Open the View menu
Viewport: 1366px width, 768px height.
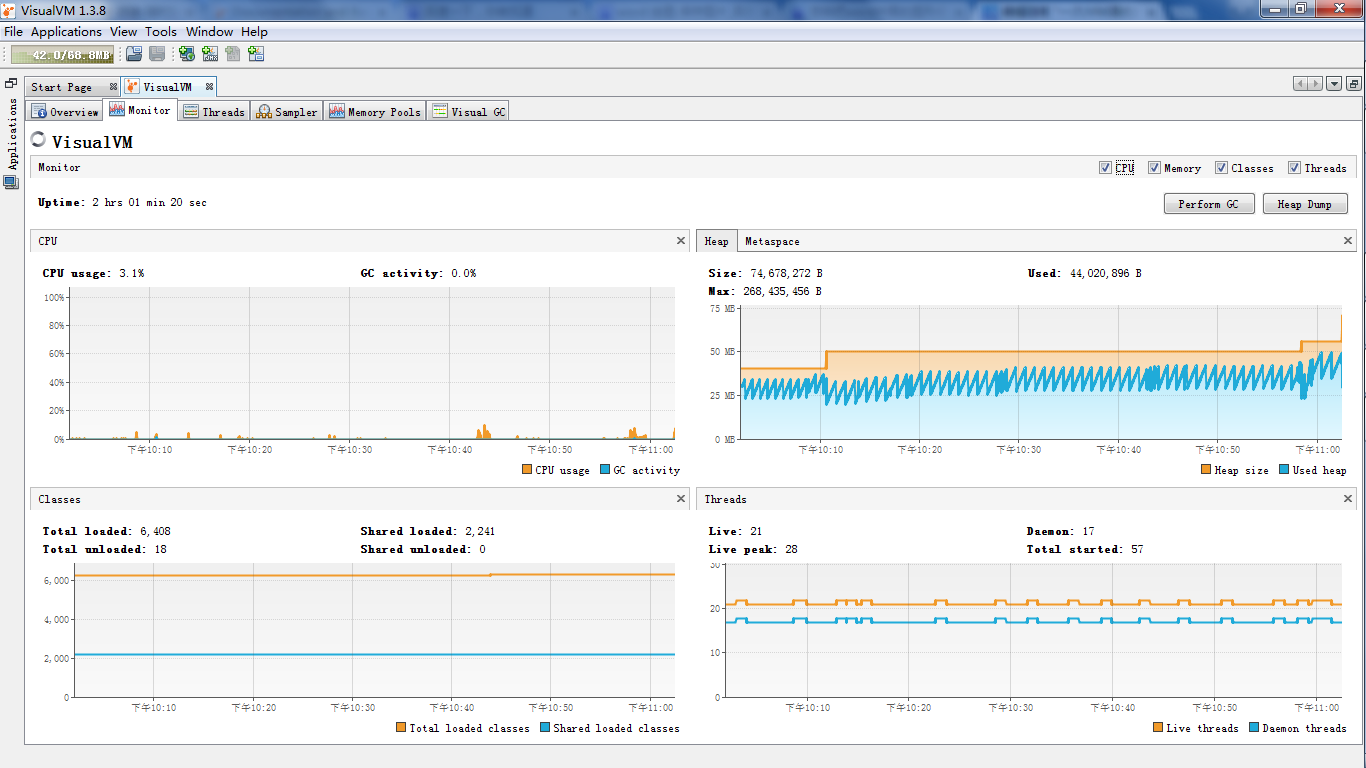(123, 32)
